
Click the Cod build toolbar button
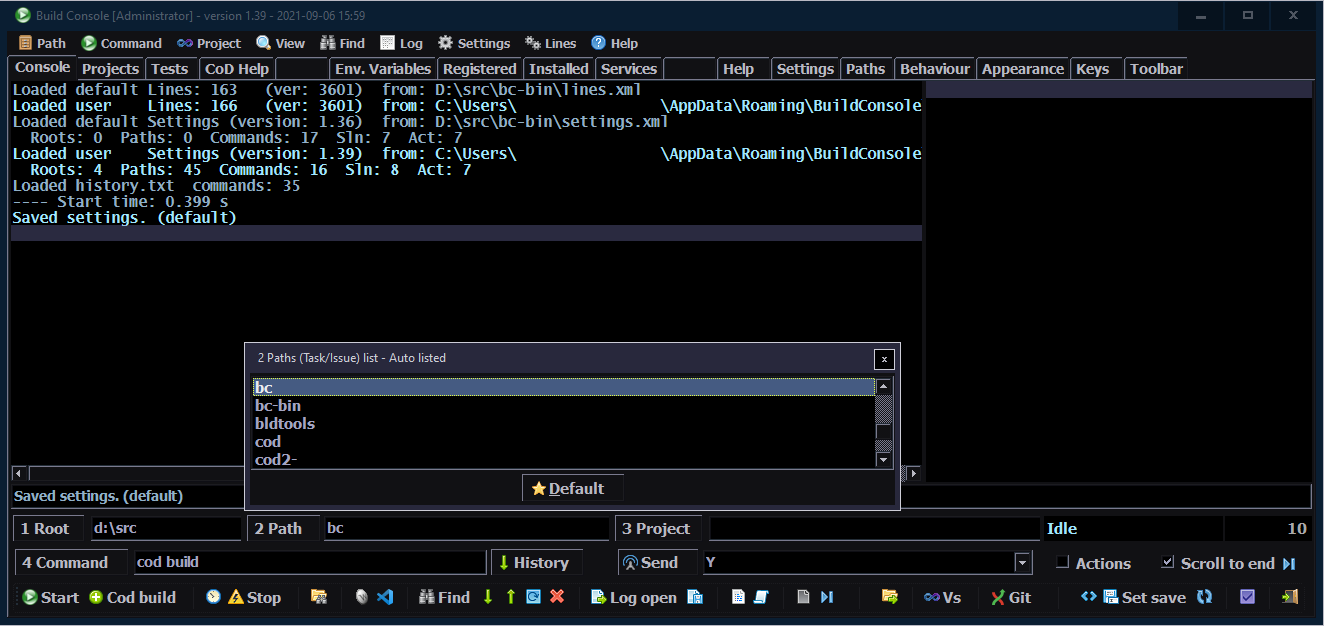click(132, 597)
